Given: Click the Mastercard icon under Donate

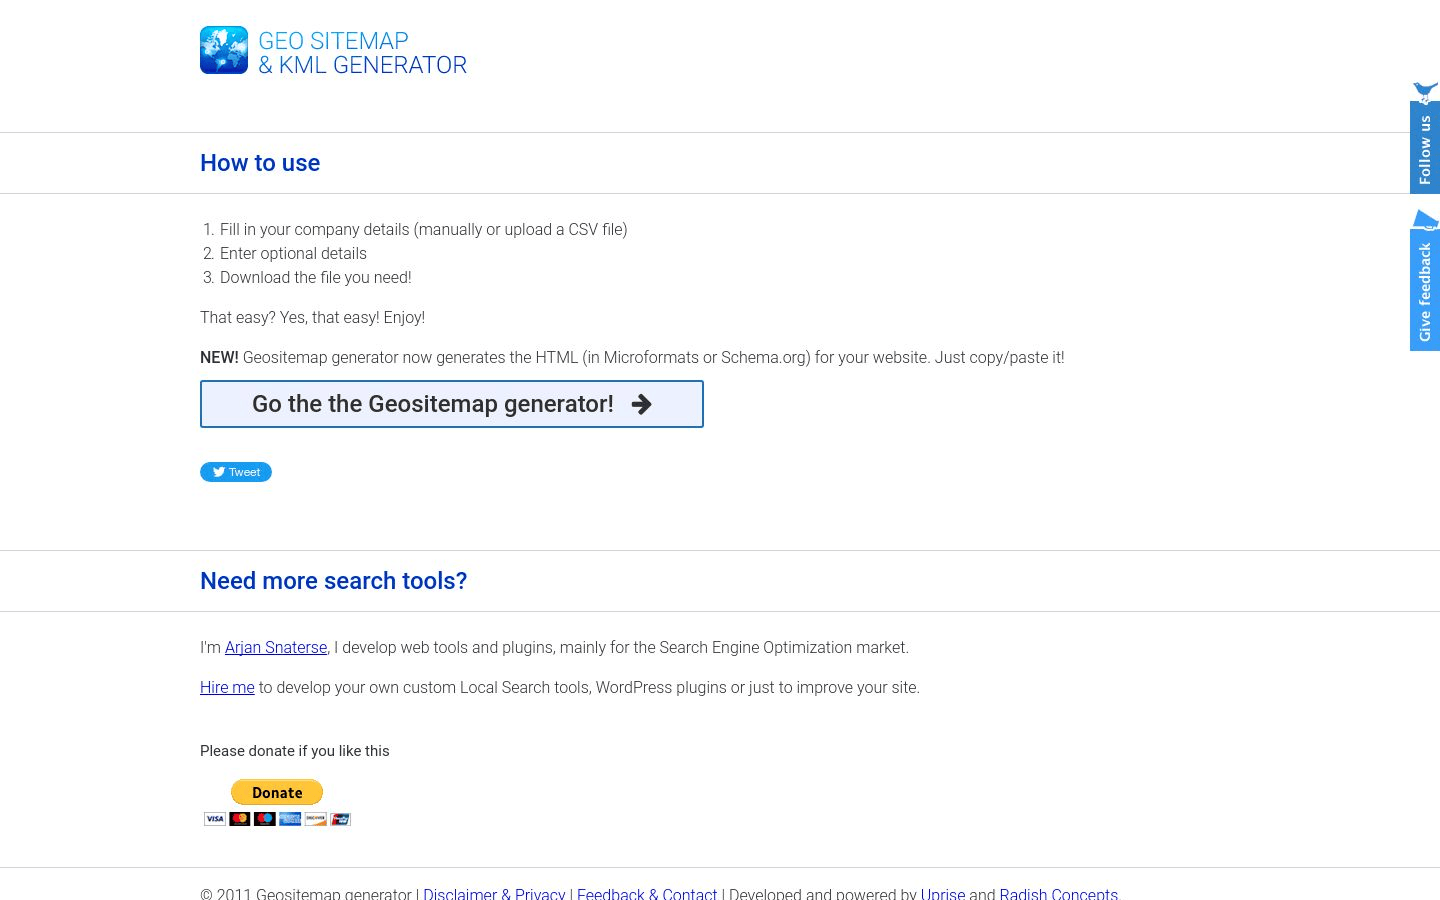Looking at the screenshot, I should pos(240,819).
